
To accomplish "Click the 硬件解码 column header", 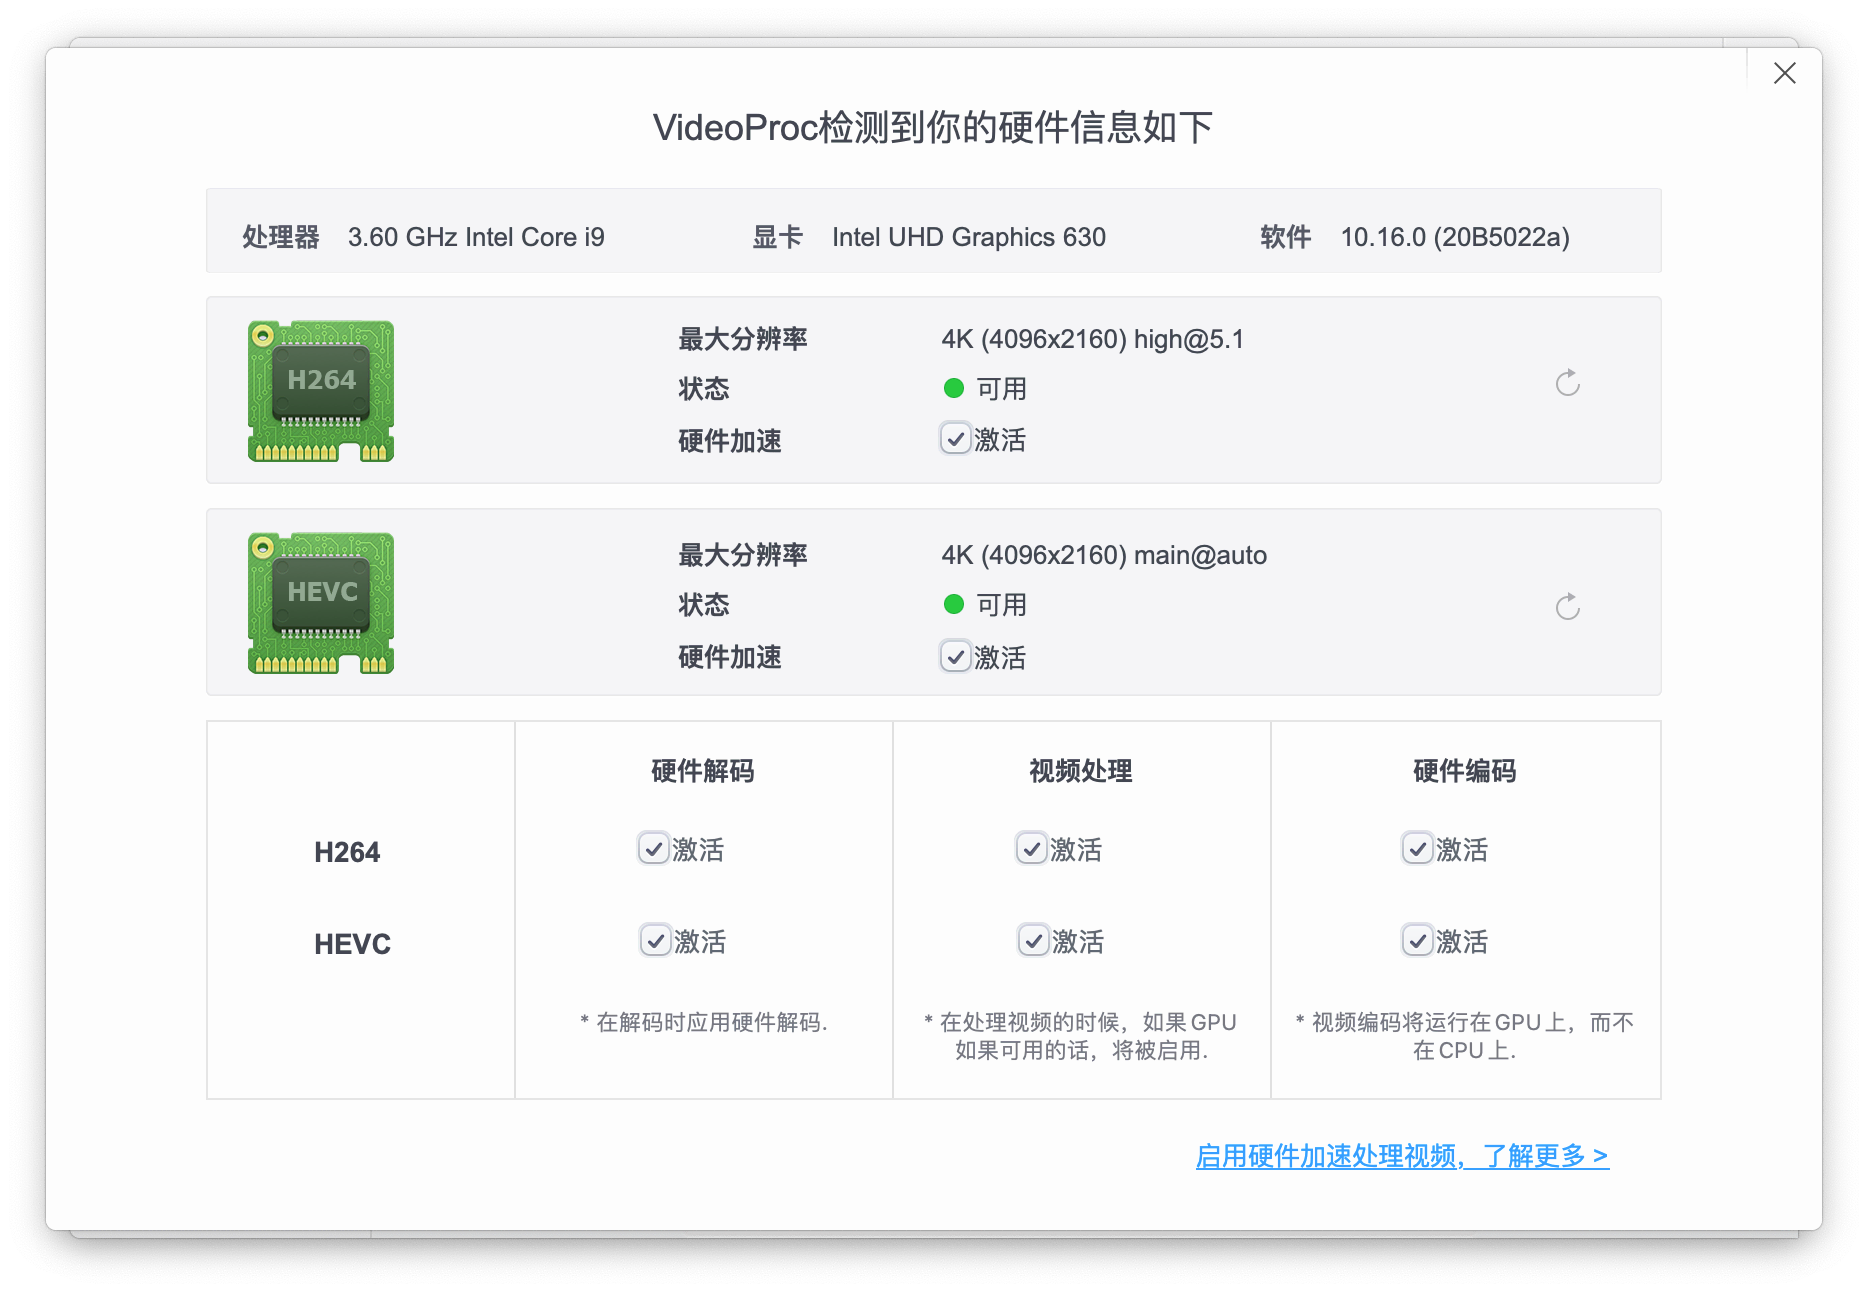I will [703, 771].
